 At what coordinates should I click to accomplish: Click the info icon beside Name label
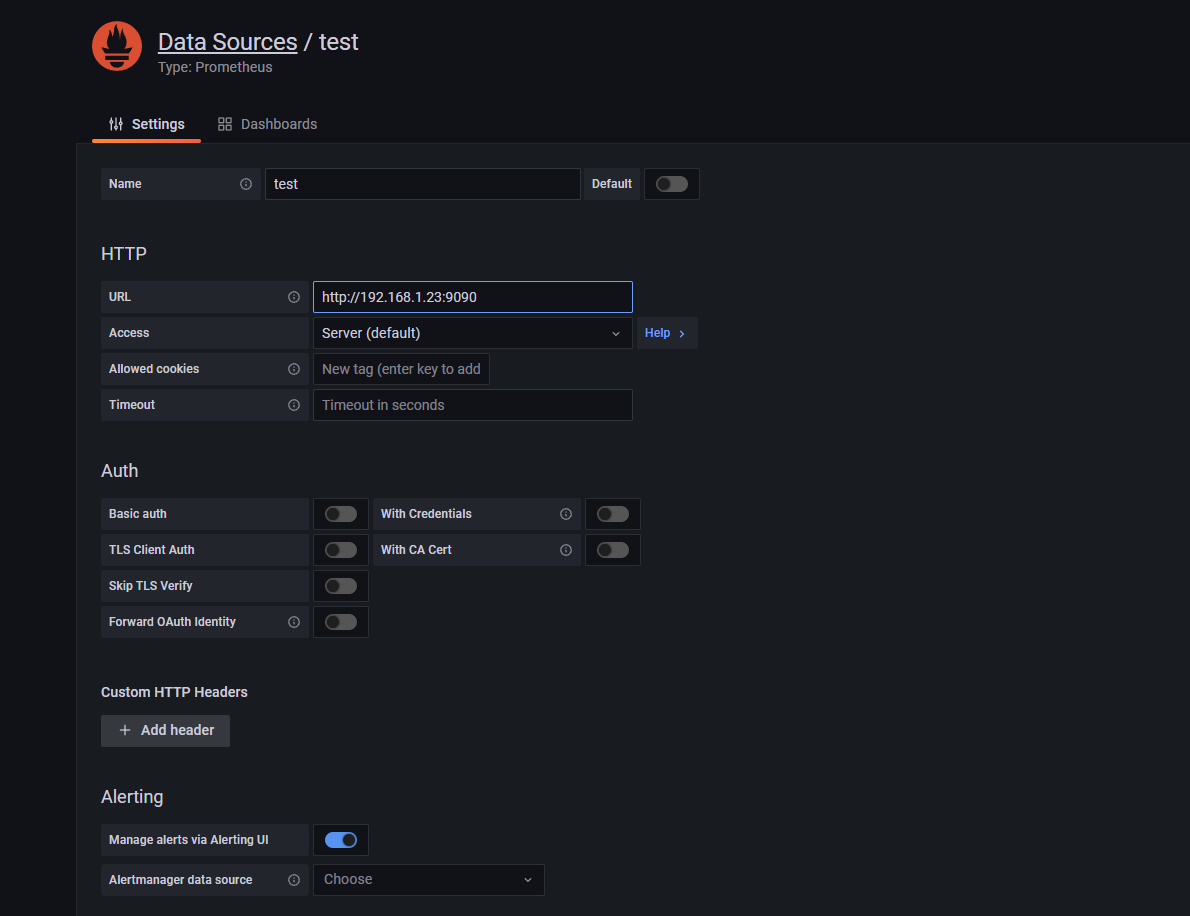point(246,184)
